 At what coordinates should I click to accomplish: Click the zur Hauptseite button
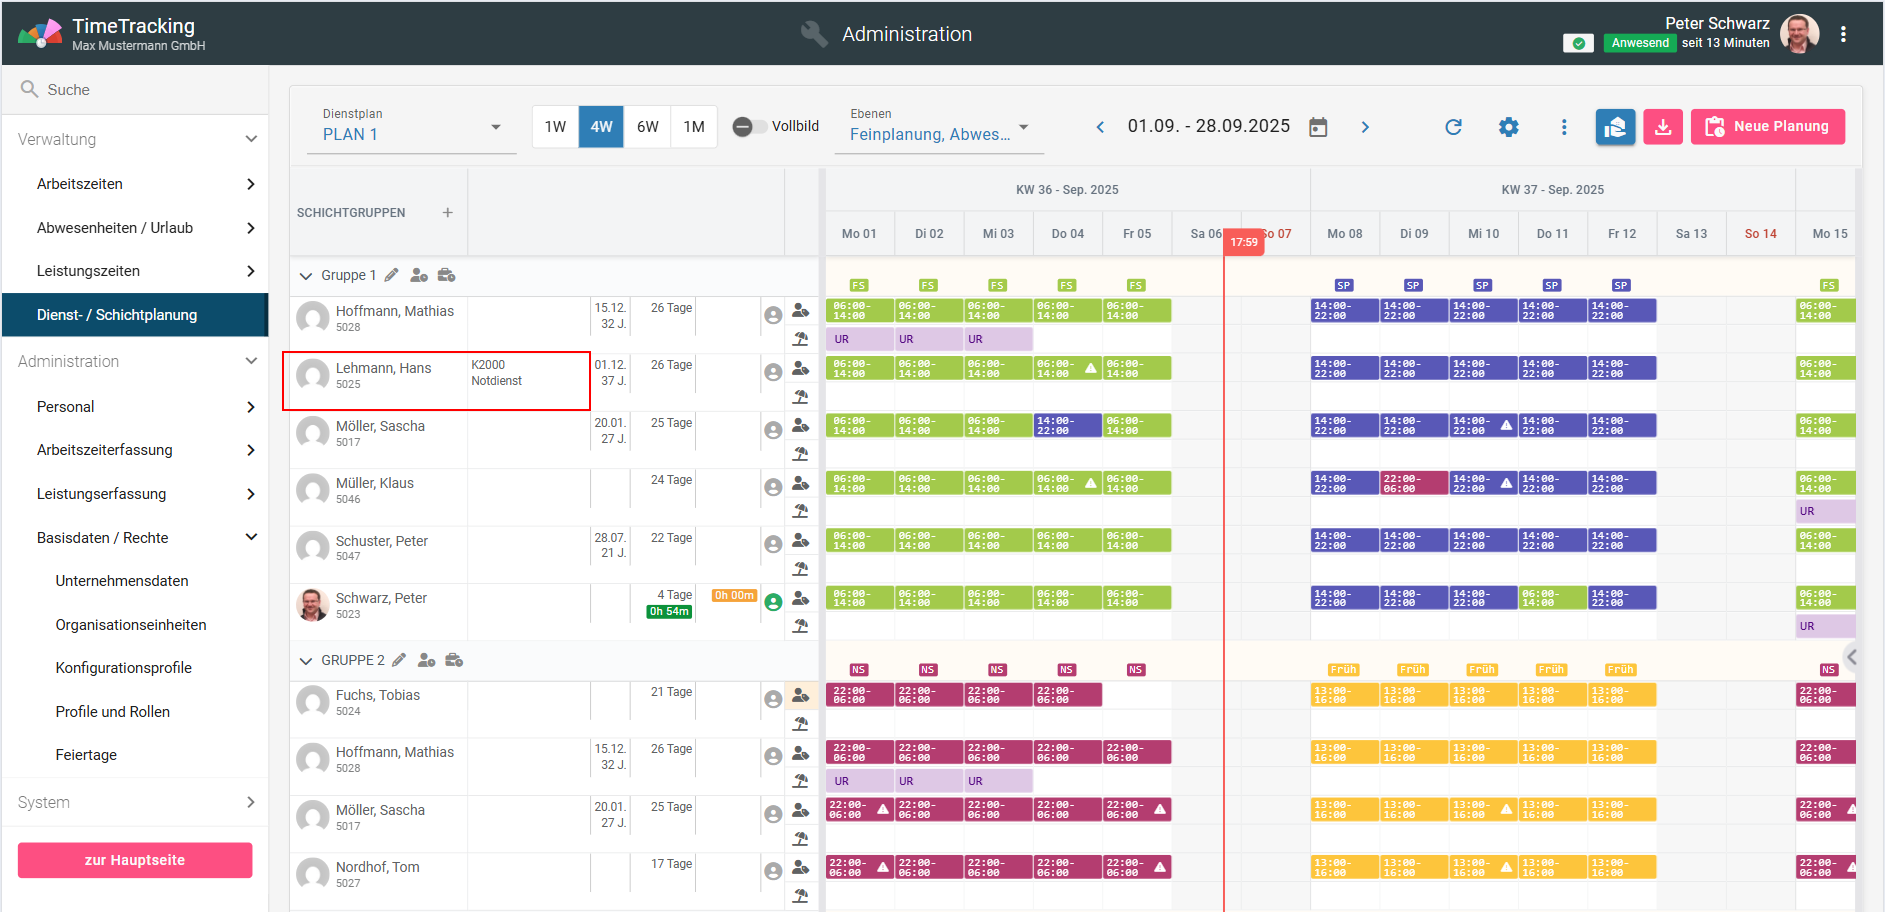tap(135, 860)
